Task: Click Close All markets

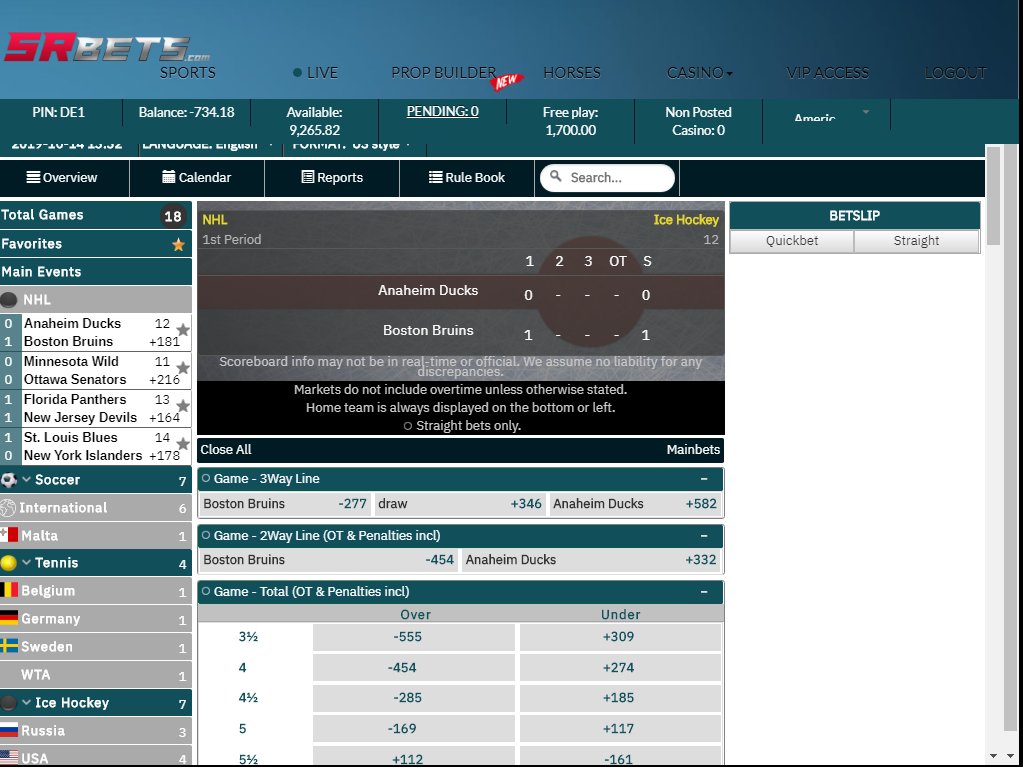Action: click(226, 449)
